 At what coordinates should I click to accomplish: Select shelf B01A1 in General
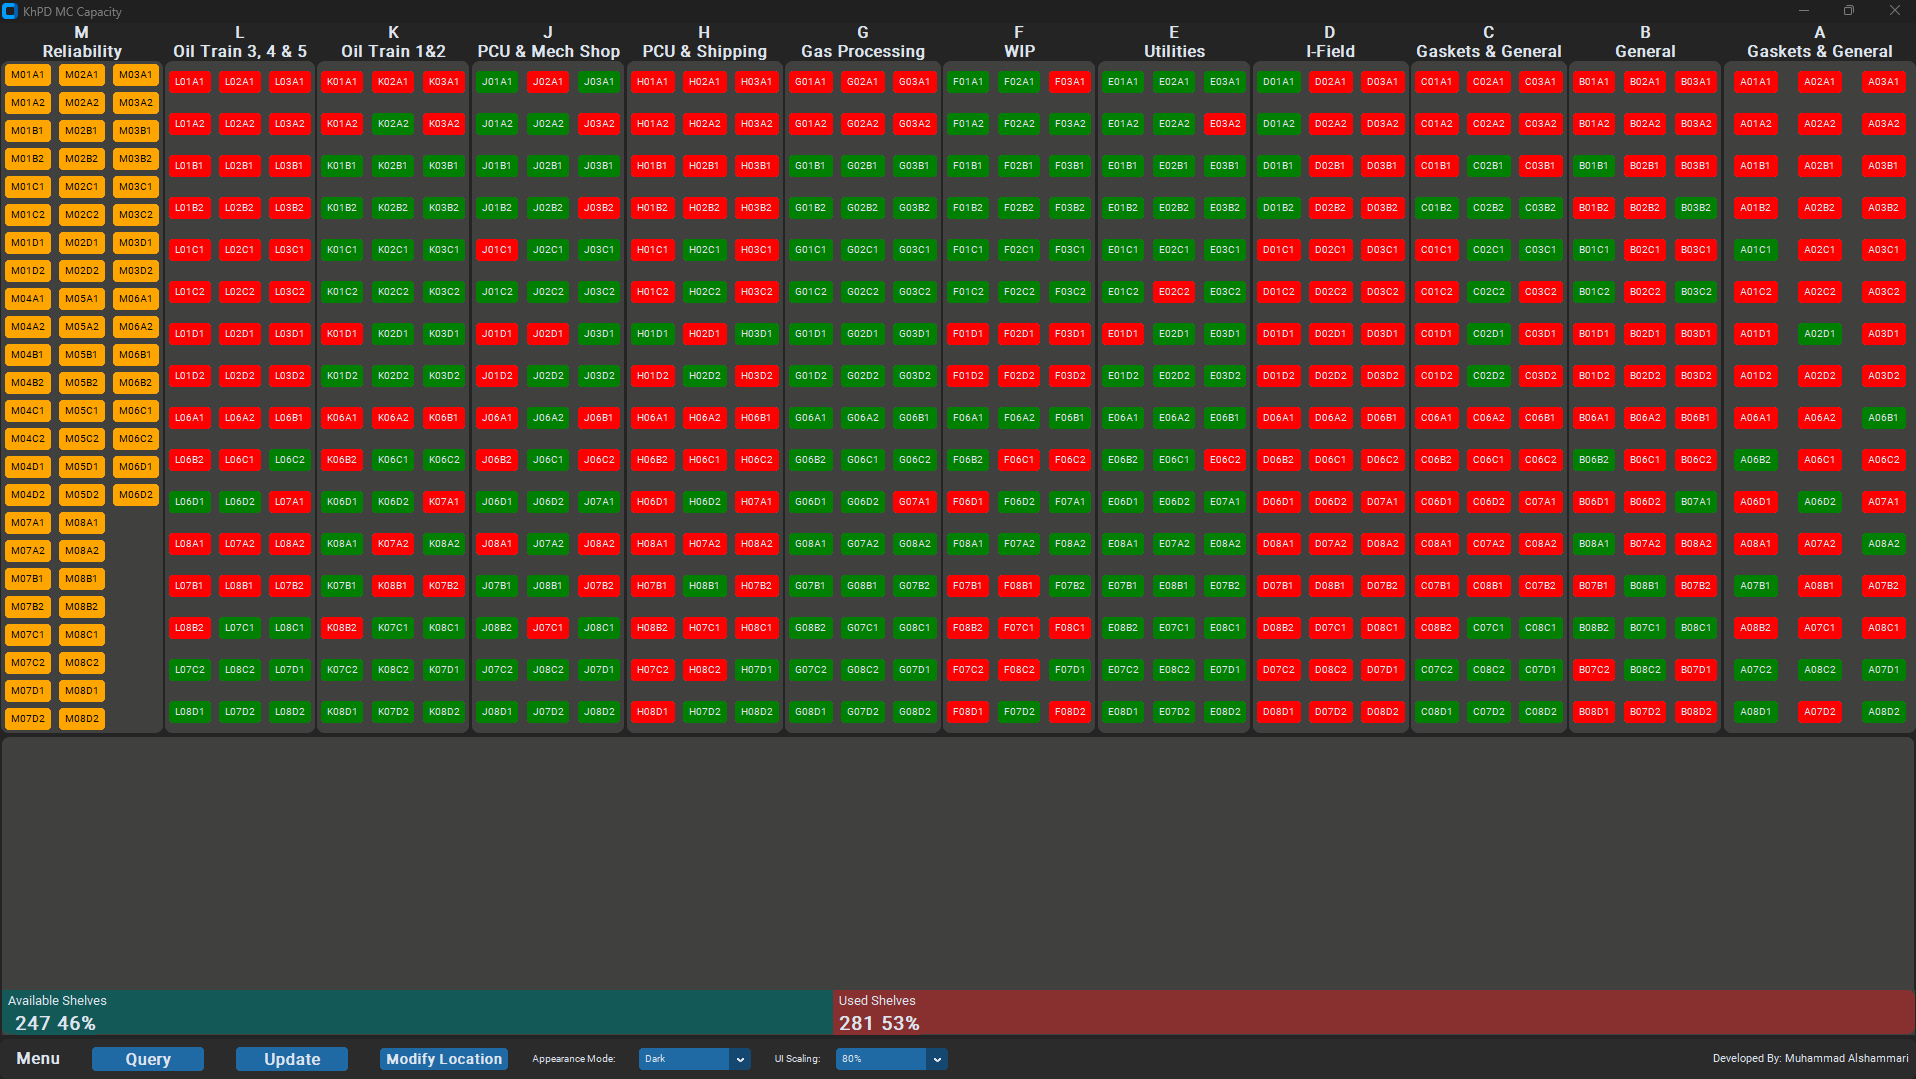pos(1594,82)
